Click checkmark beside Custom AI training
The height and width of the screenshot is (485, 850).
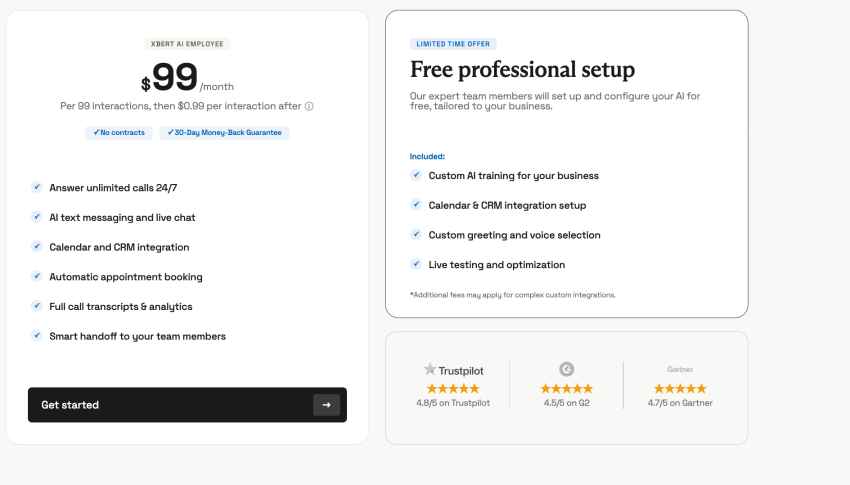416,175
